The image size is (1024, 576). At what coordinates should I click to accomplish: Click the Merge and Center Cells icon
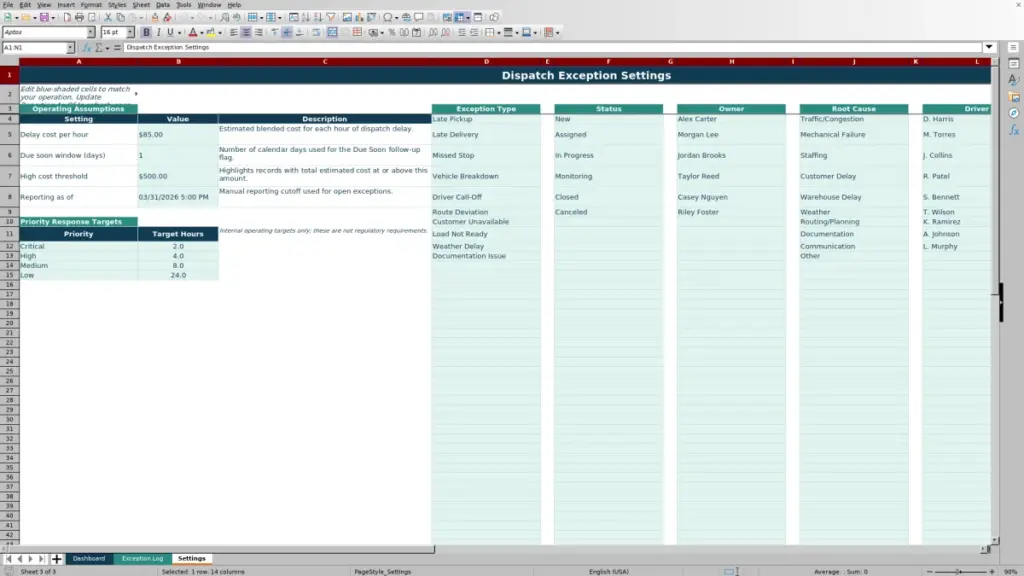click(332, 32)
